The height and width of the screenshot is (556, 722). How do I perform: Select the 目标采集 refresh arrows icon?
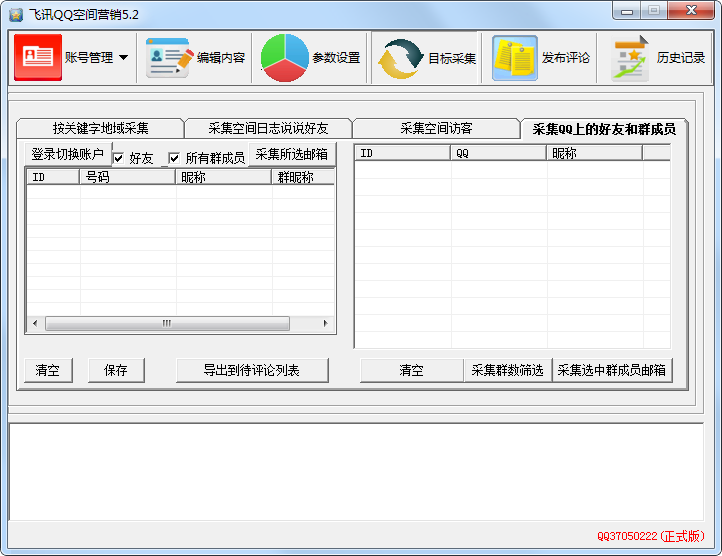[x=400, y=59]
